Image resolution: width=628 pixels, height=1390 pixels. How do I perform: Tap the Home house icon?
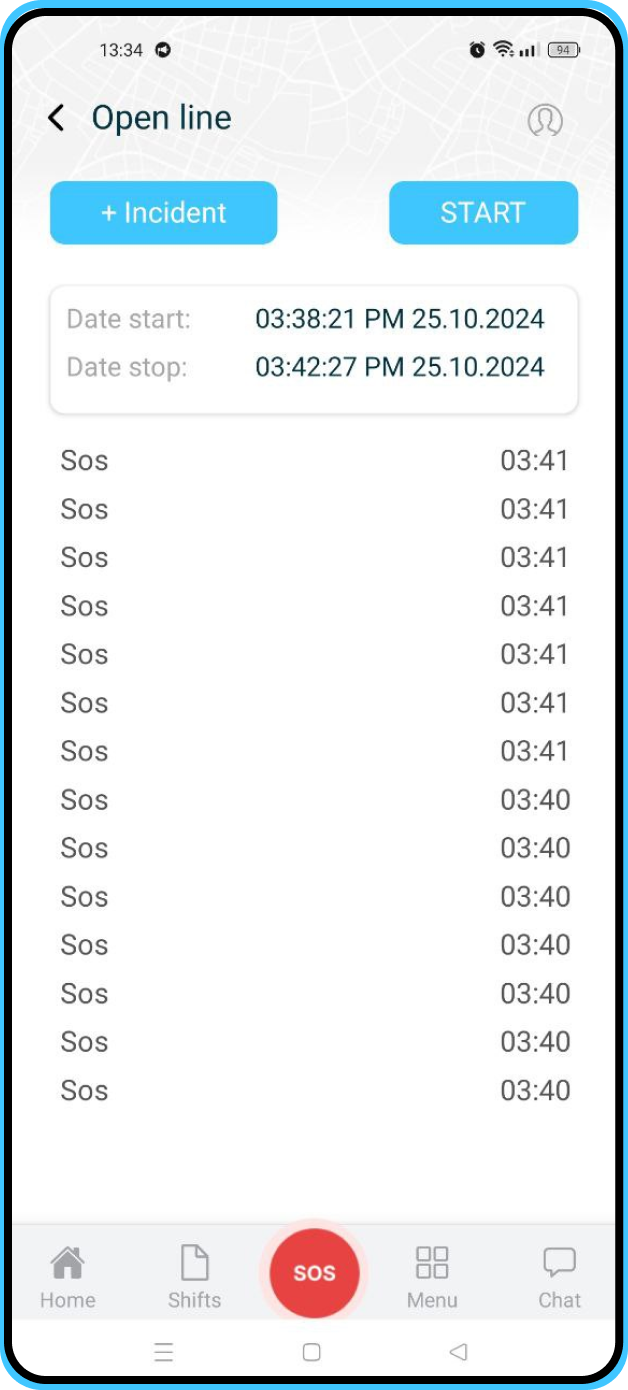[x=67, y=1263]
